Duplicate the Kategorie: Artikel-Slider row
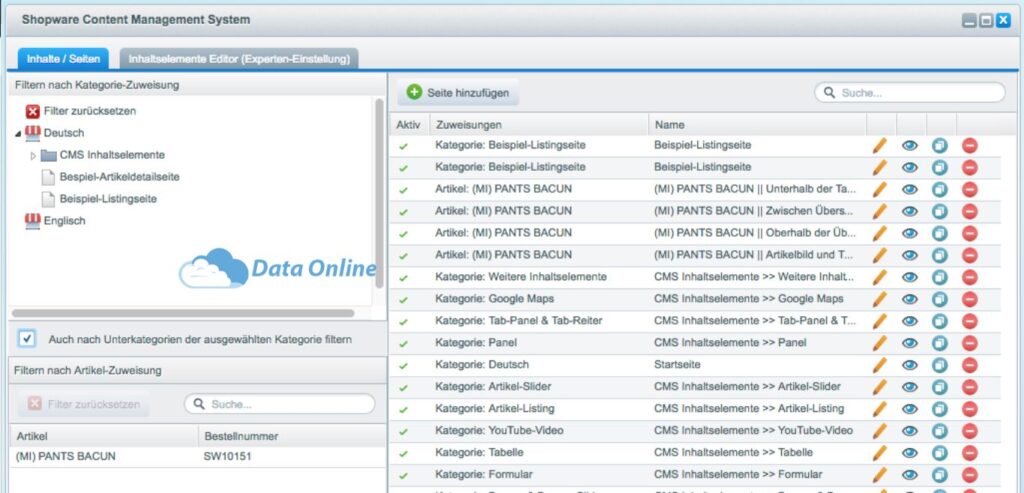The width and height of the screenshot is (1024, 493). [940, 387]
